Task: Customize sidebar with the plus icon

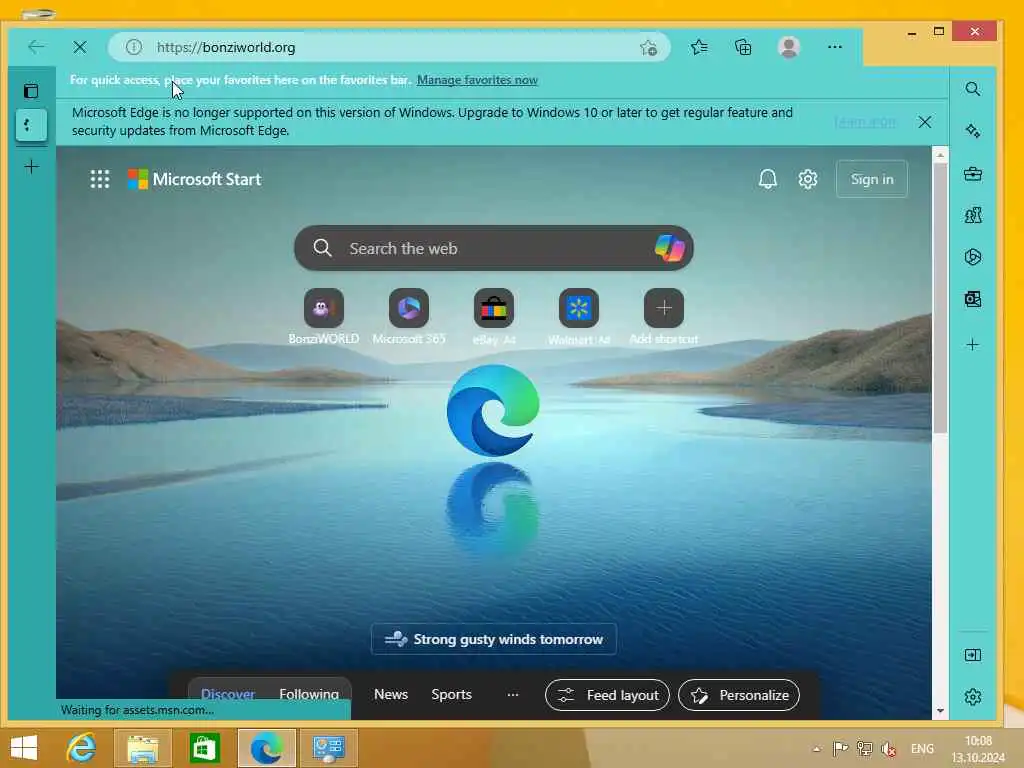Action: click(972, 345)
